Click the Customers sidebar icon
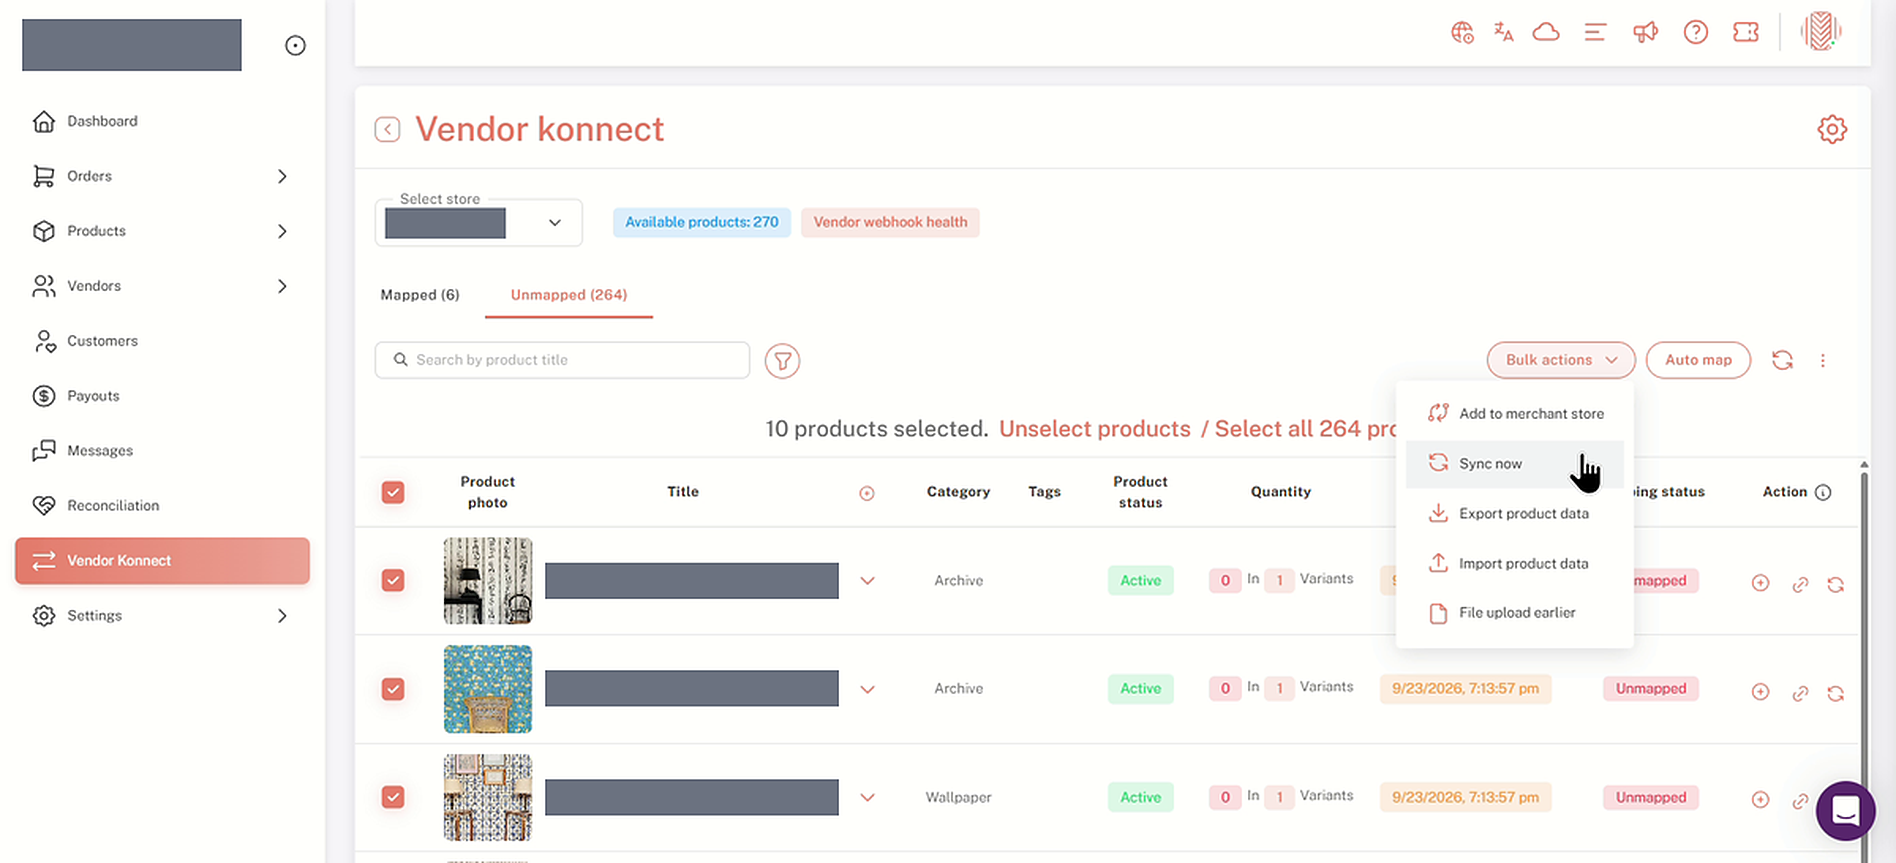 tap(44, 341)
